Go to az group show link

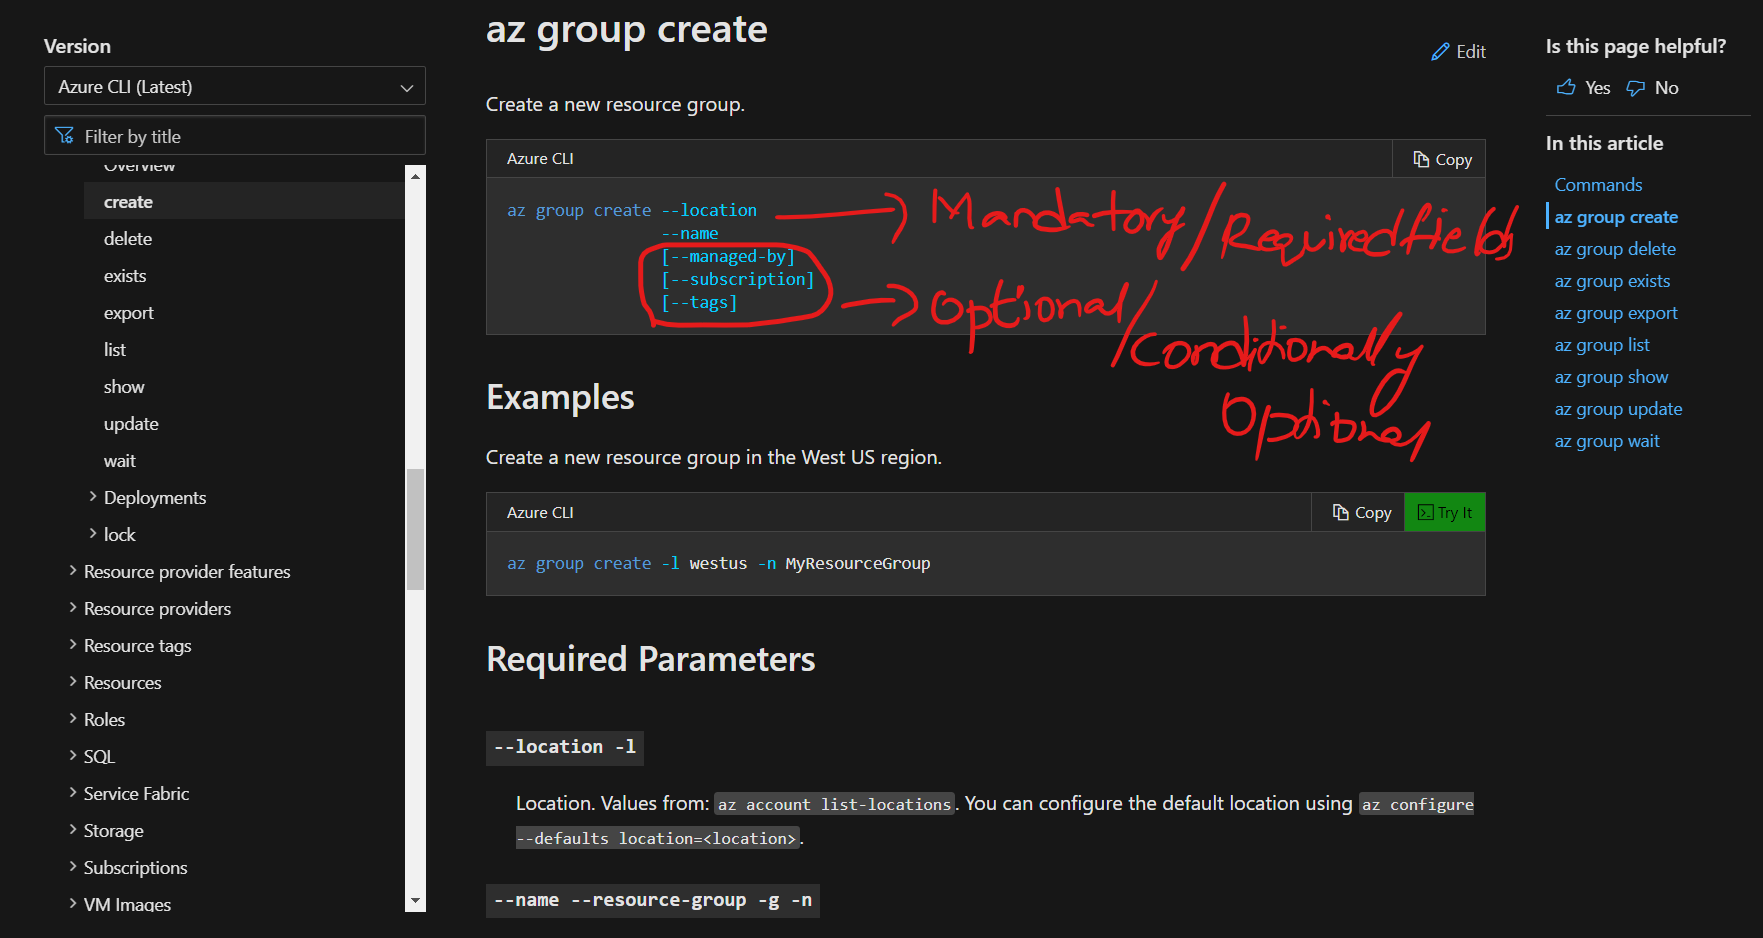[x=1611, y=377]
